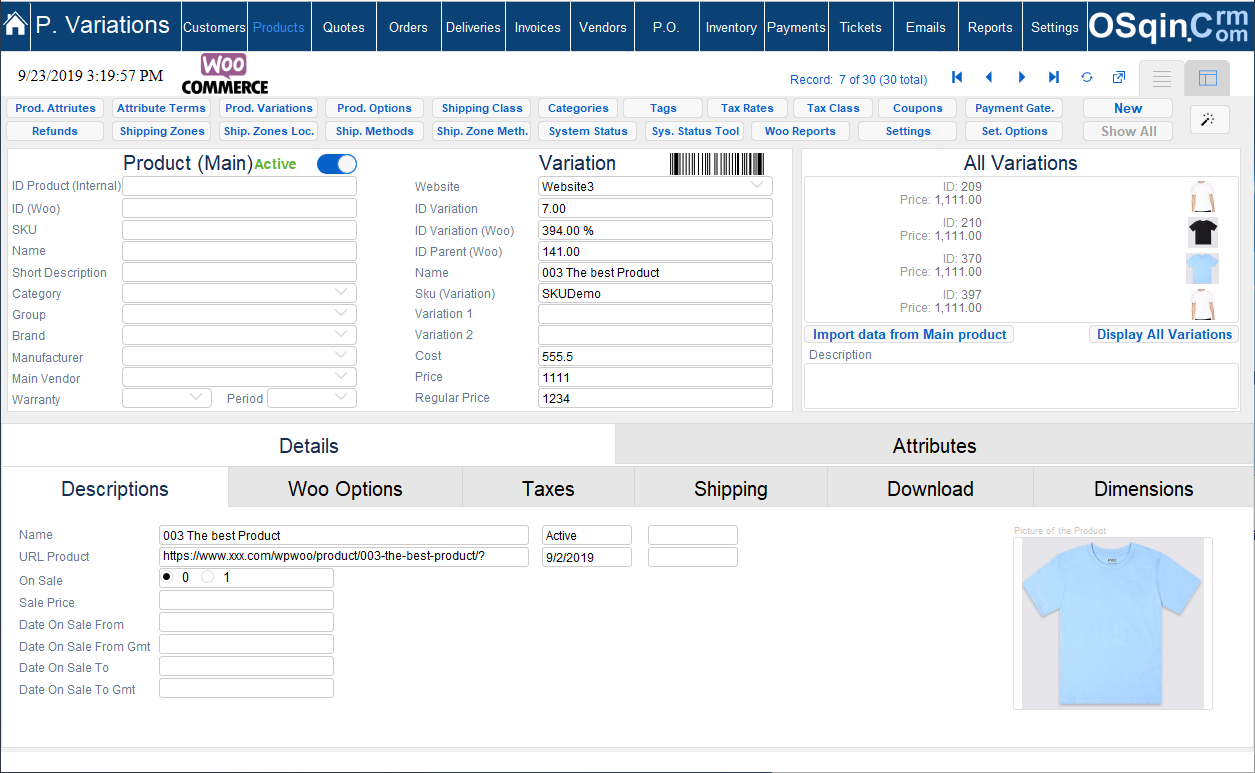
Task: Click the Regular Price field
Action: click(x=655, y=398)
